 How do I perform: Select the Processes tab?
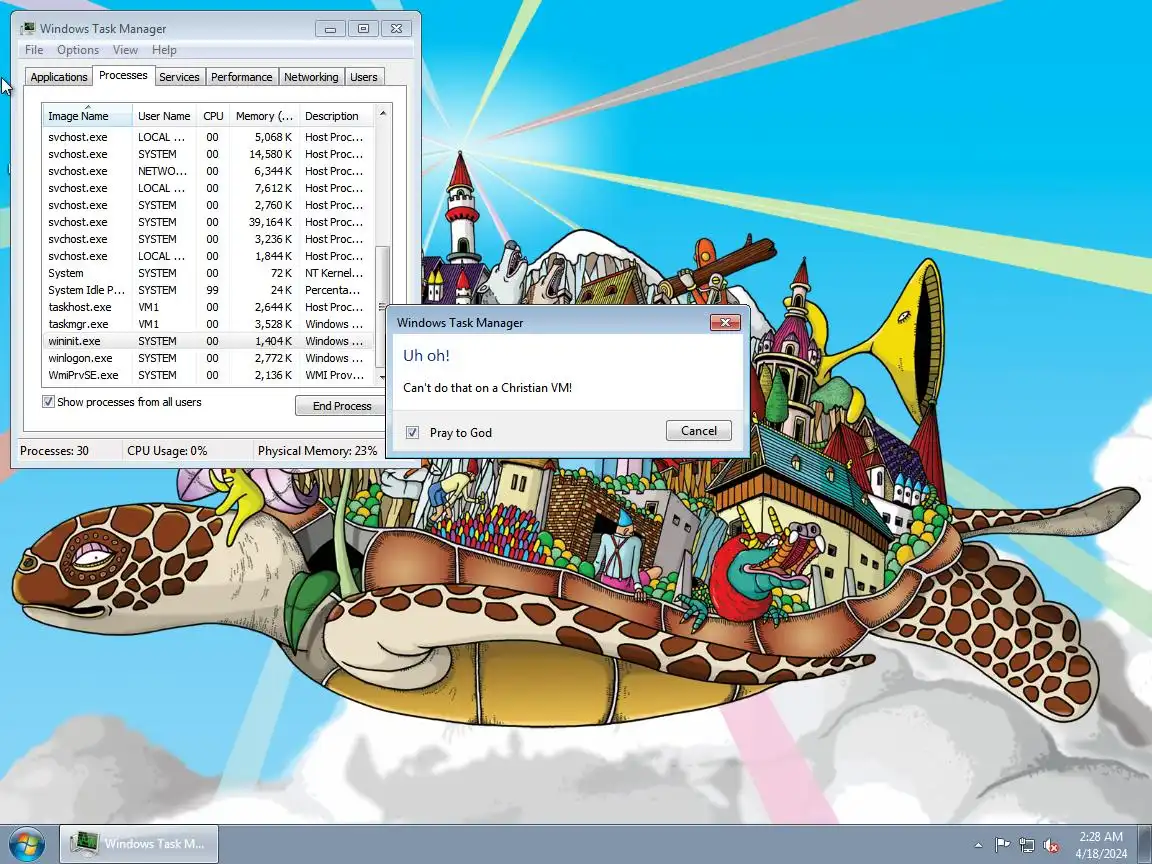pyautogui.click(x=123, y=75)
